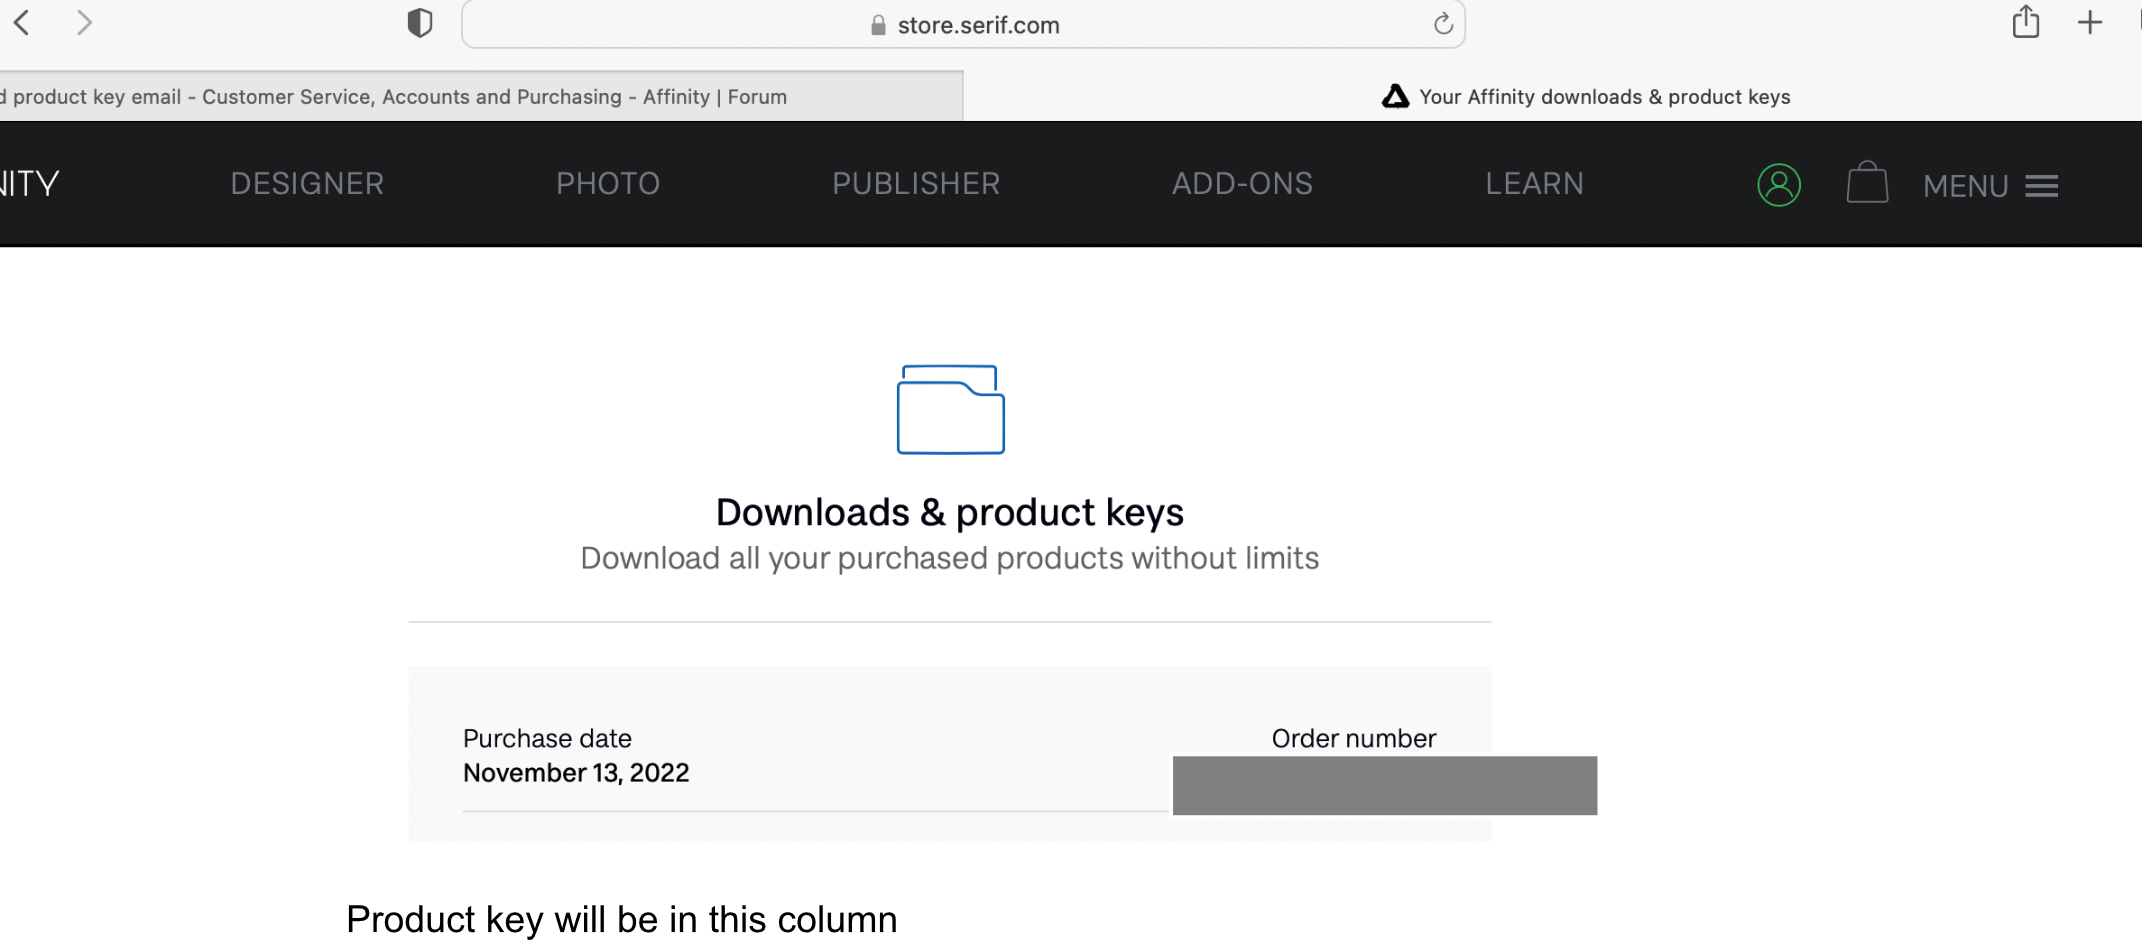Viewport: 2142px width, 940px height.
Task: Add a new tab with the plus icon
Action: [2090, 22]
